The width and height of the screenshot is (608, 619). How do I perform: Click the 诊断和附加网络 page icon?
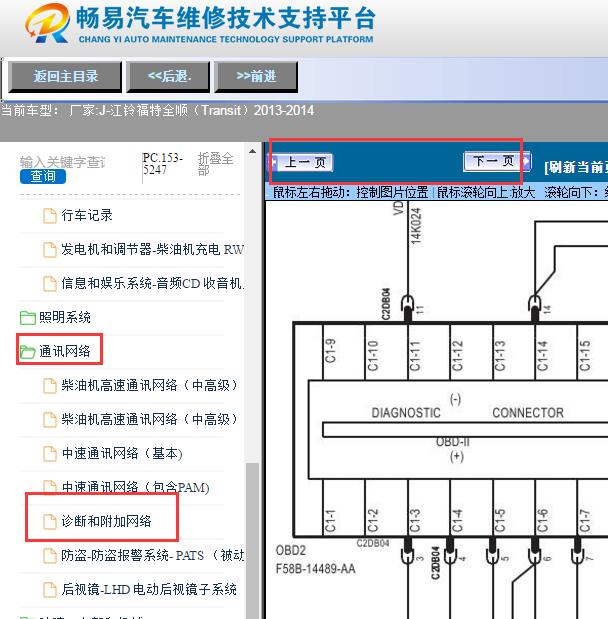pos(50,521)
